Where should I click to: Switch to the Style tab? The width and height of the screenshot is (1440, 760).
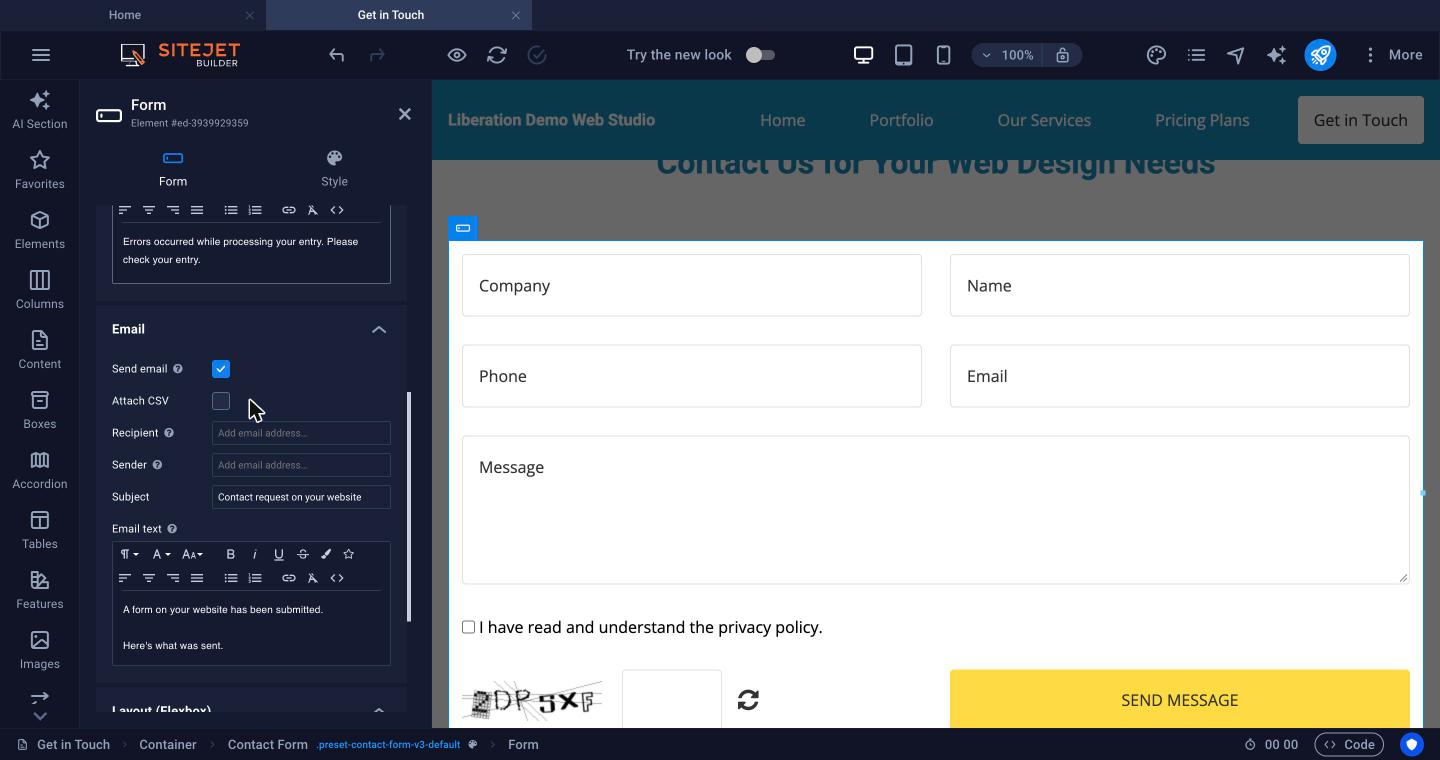(x=334, y=168)
